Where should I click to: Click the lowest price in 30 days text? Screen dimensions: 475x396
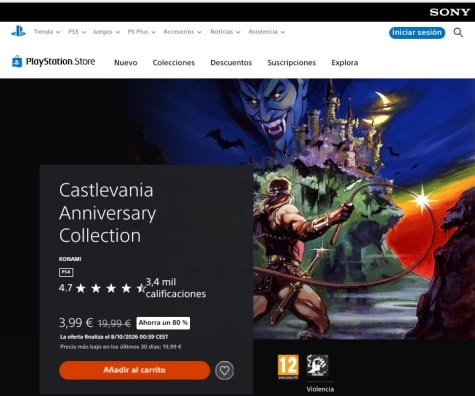121,347
